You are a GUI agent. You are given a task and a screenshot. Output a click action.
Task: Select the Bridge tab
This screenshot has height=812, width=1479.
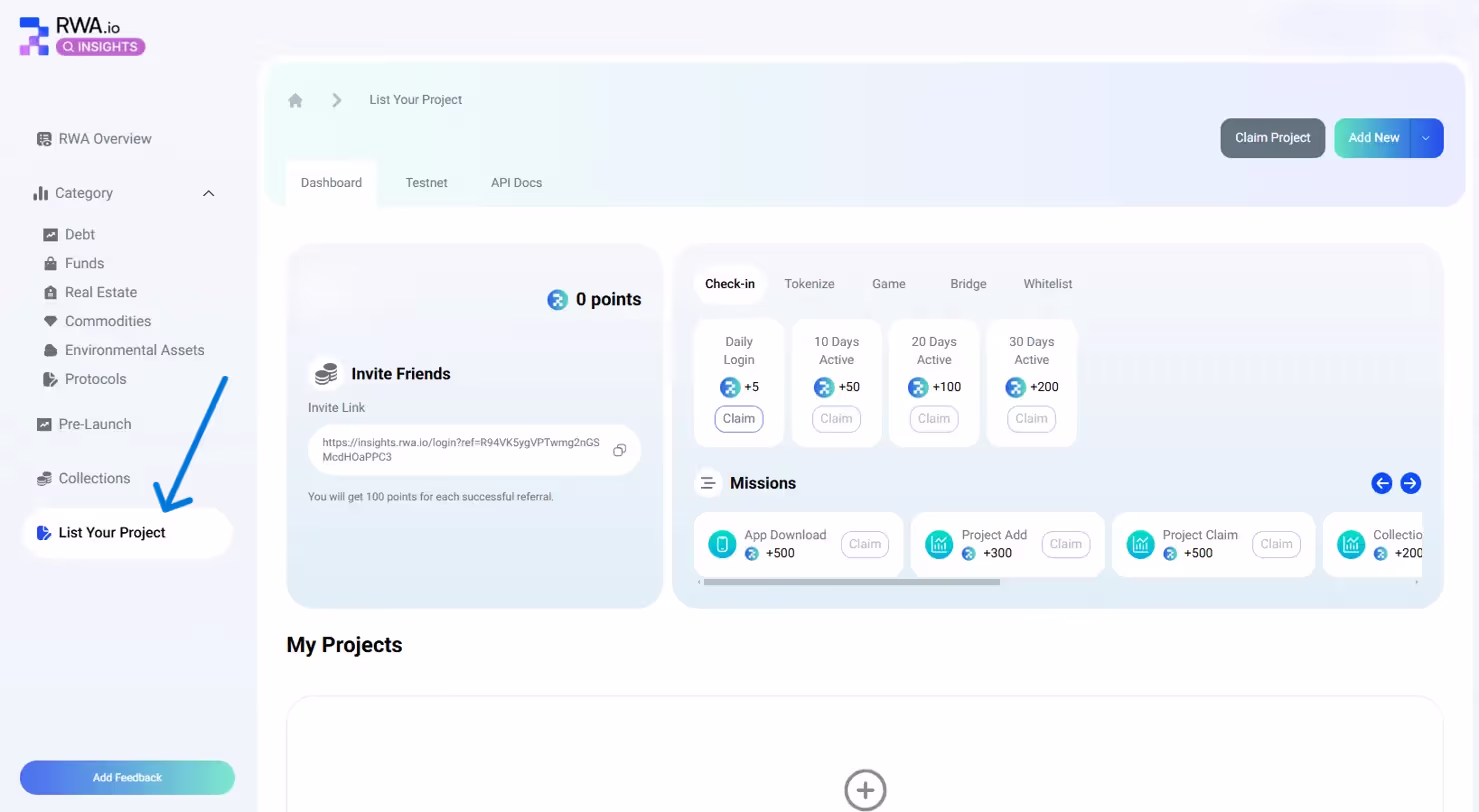pos(968,284)
